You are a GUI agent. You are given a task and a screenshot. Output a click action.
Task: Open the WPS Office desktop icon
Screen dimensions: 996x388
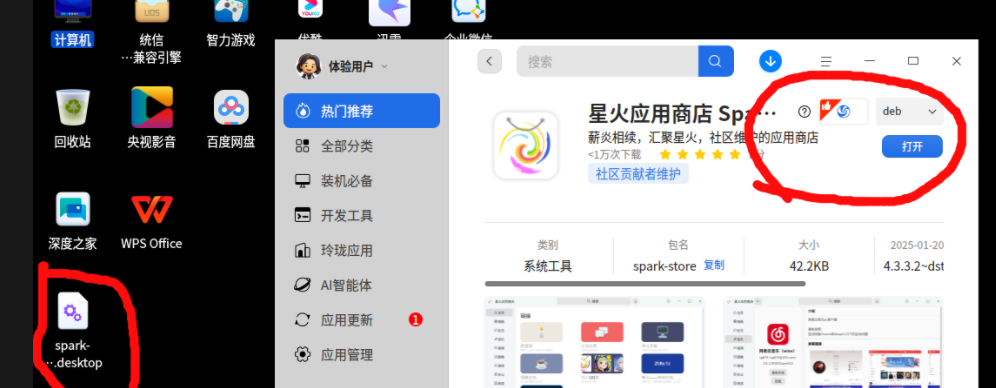[x=151, y=221]
